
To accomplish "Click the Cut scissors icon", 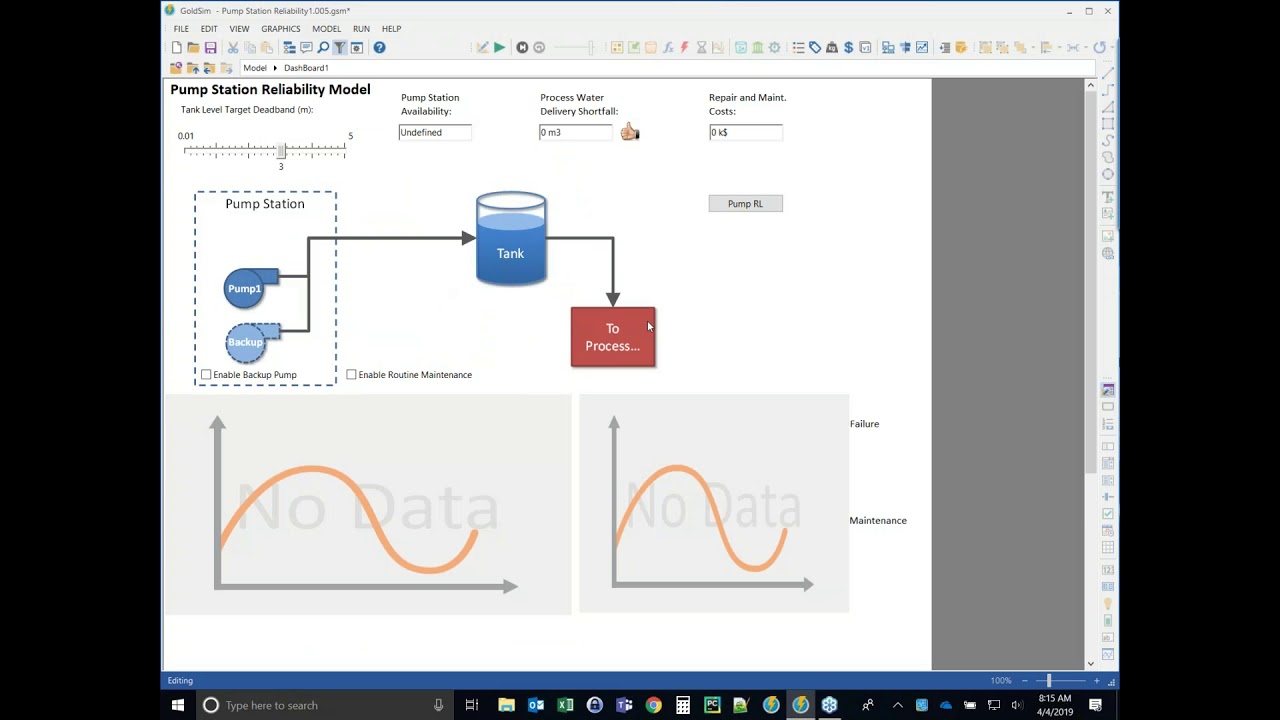I will (x=233, y=47).
